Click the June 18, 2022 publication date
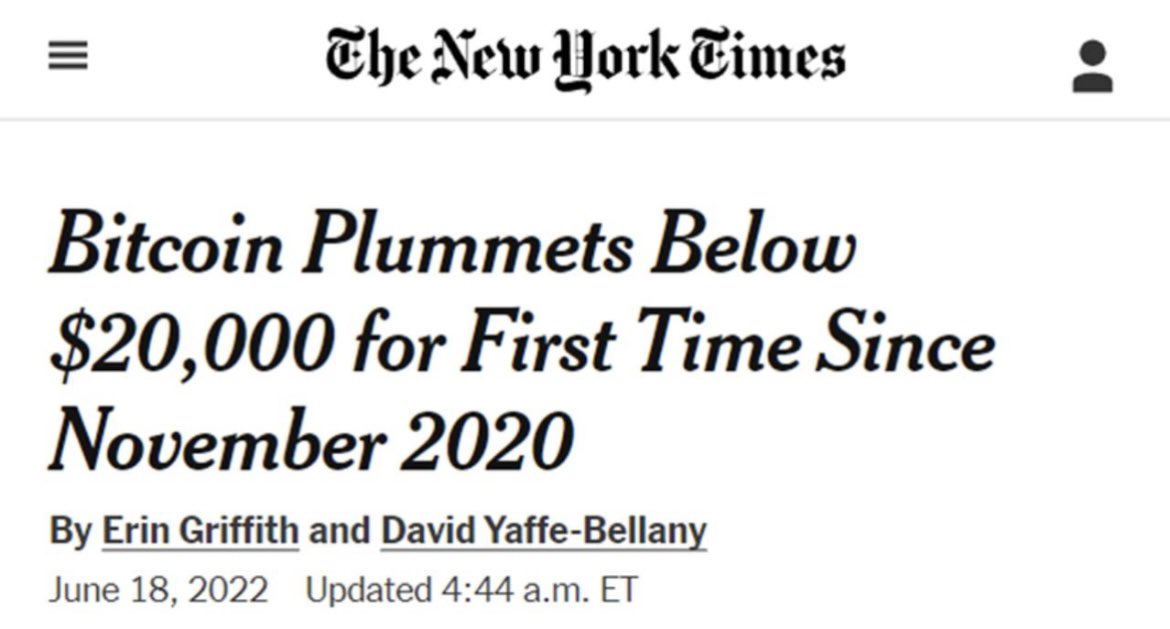Screen dimensions: 1170x629 click(158, 590)
